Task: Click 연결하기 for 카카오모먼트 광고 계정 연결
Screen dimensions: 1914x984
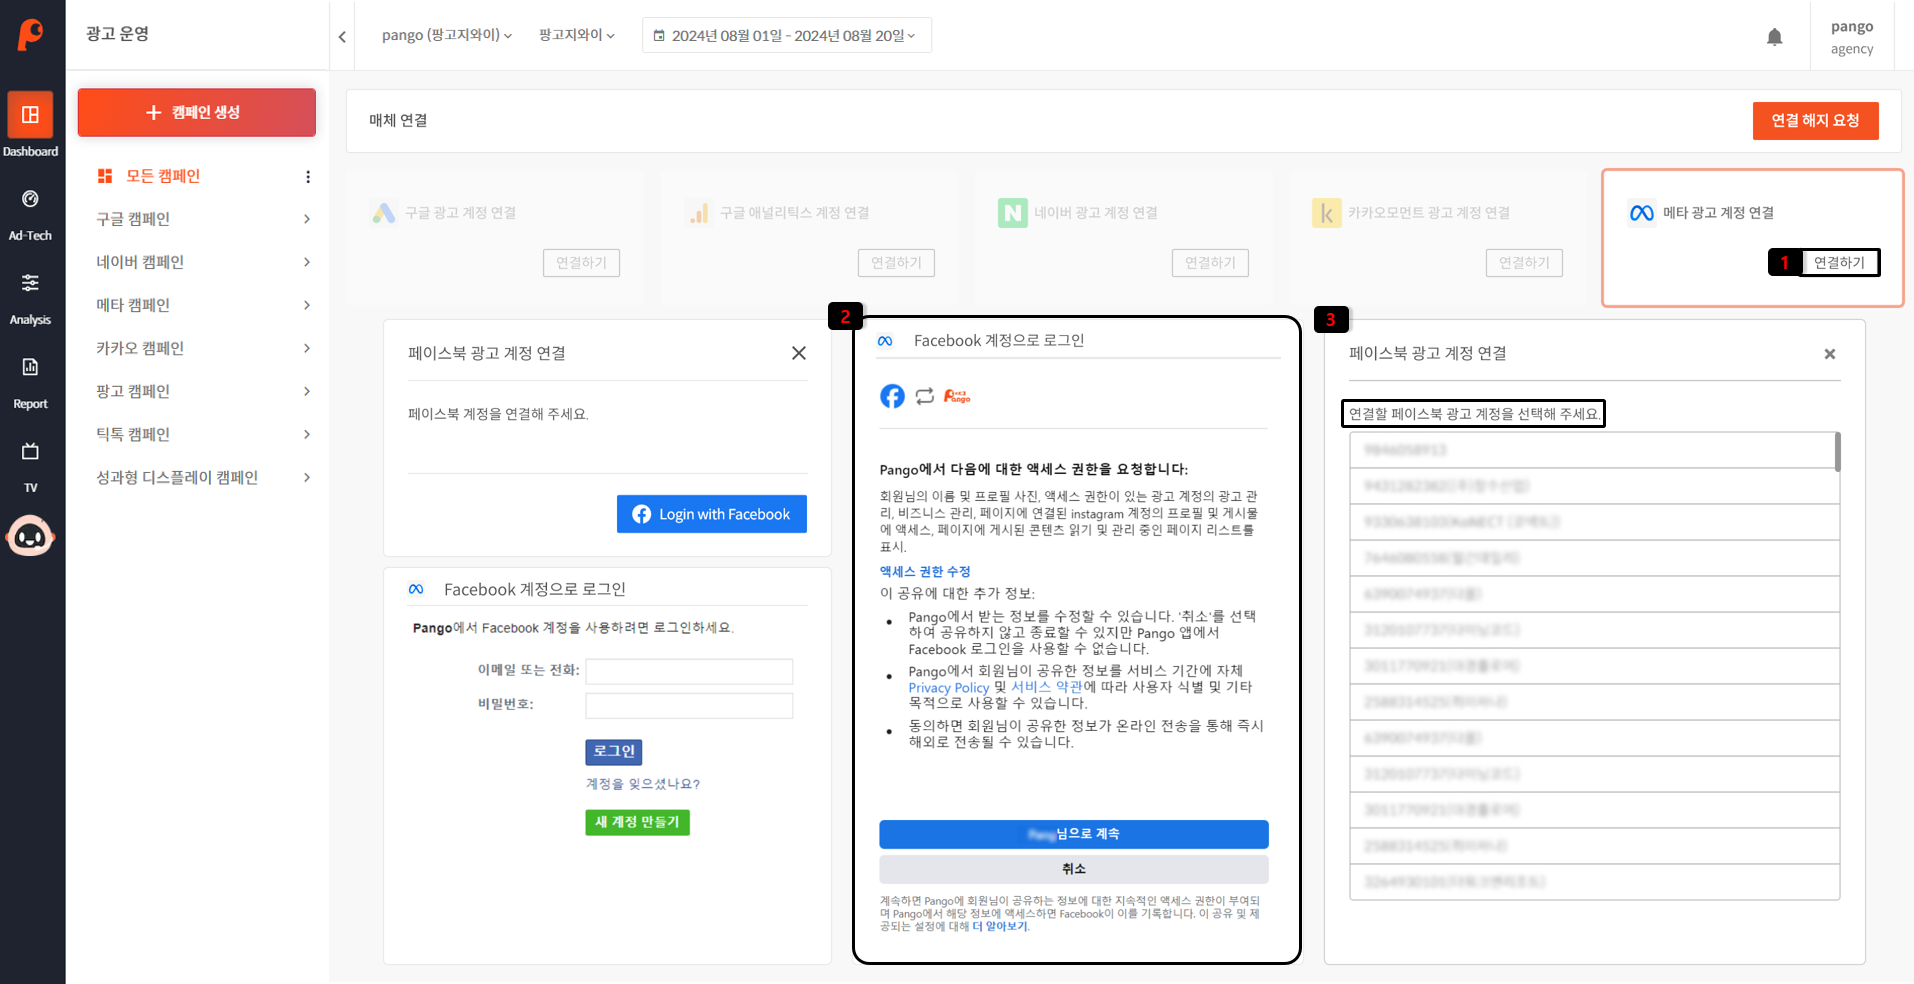Action: pyautogui.click(x=1524, y=263)
